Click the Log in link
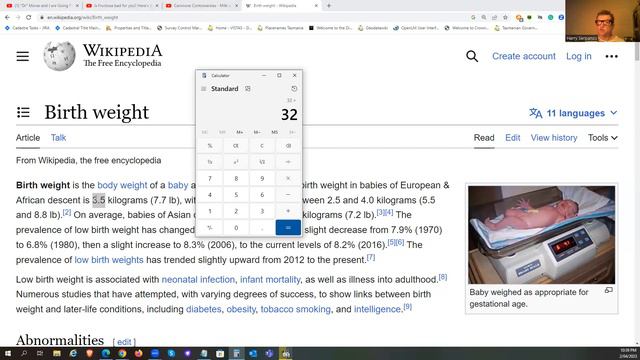 tap(578, 56)
